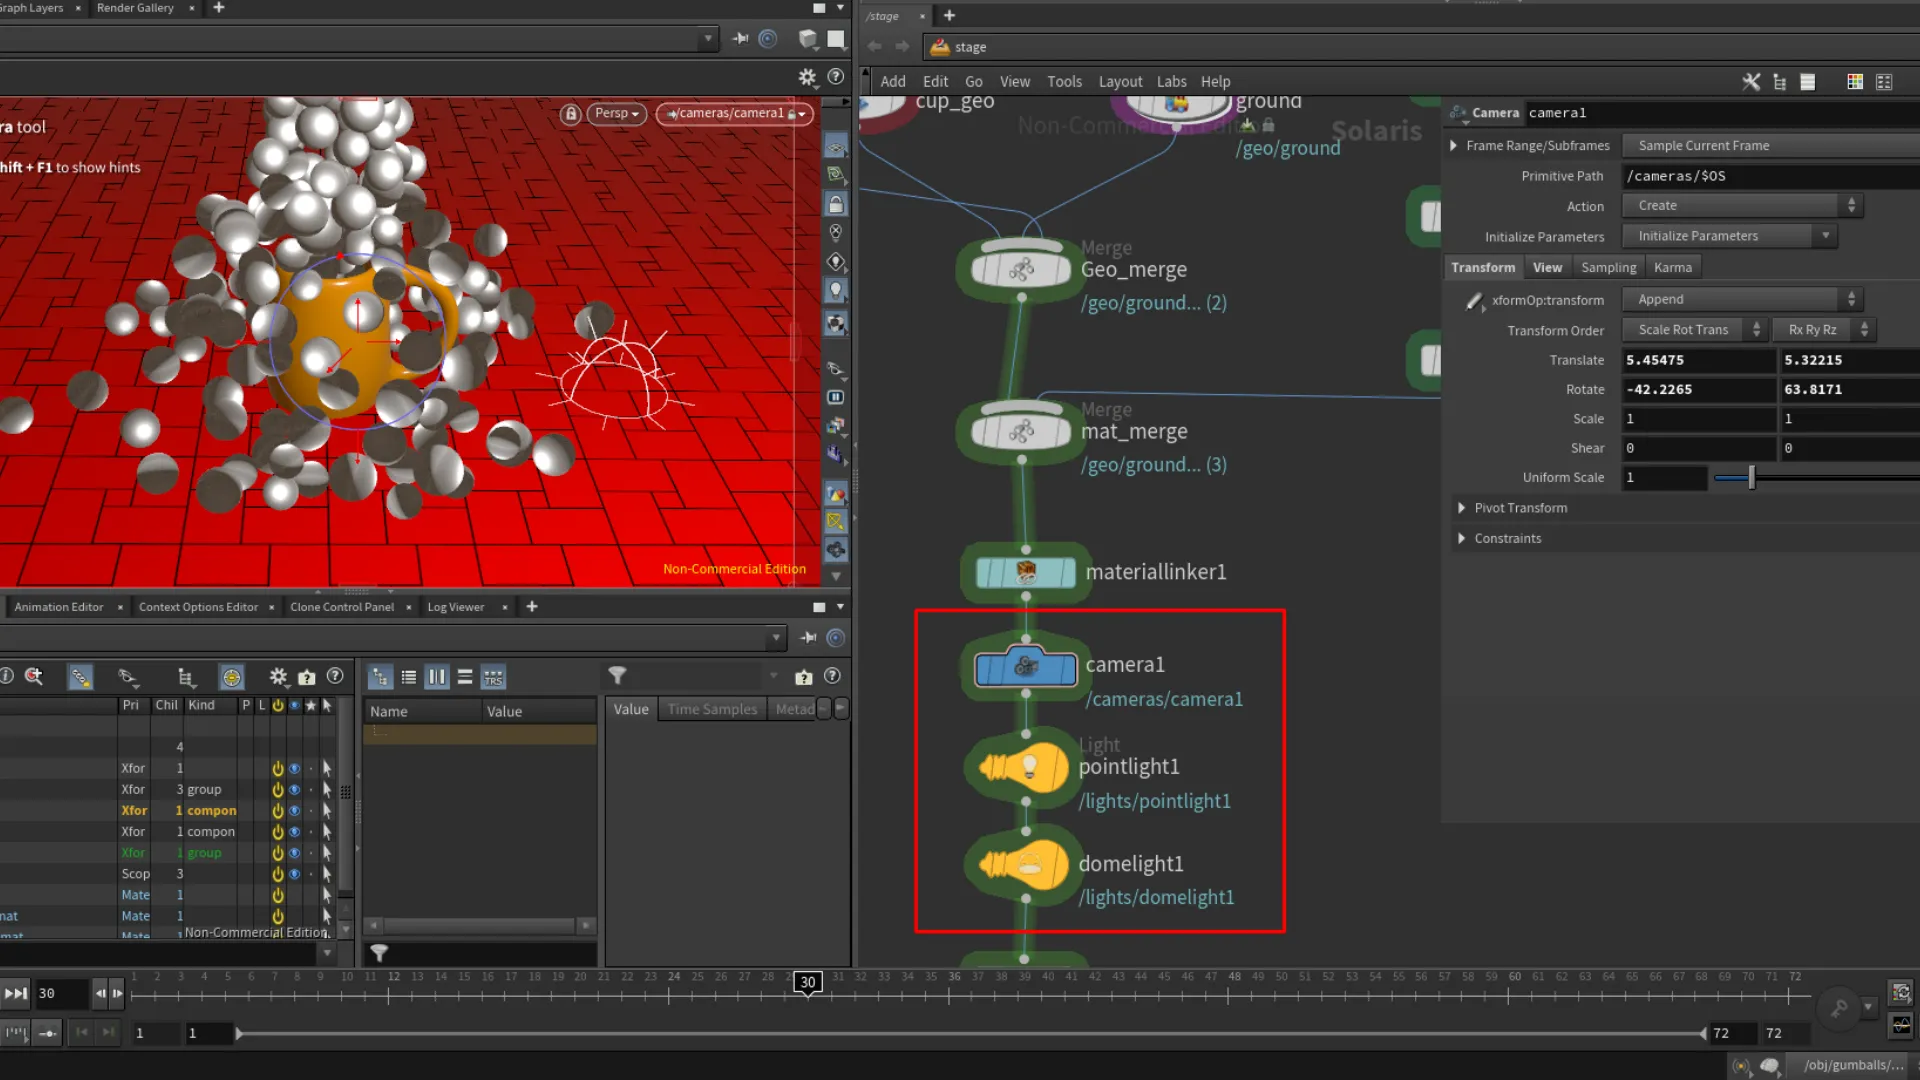The image size is (1920, 1080).
Task: Pause viewport updates with the pause icon
Action: [836, 397]
